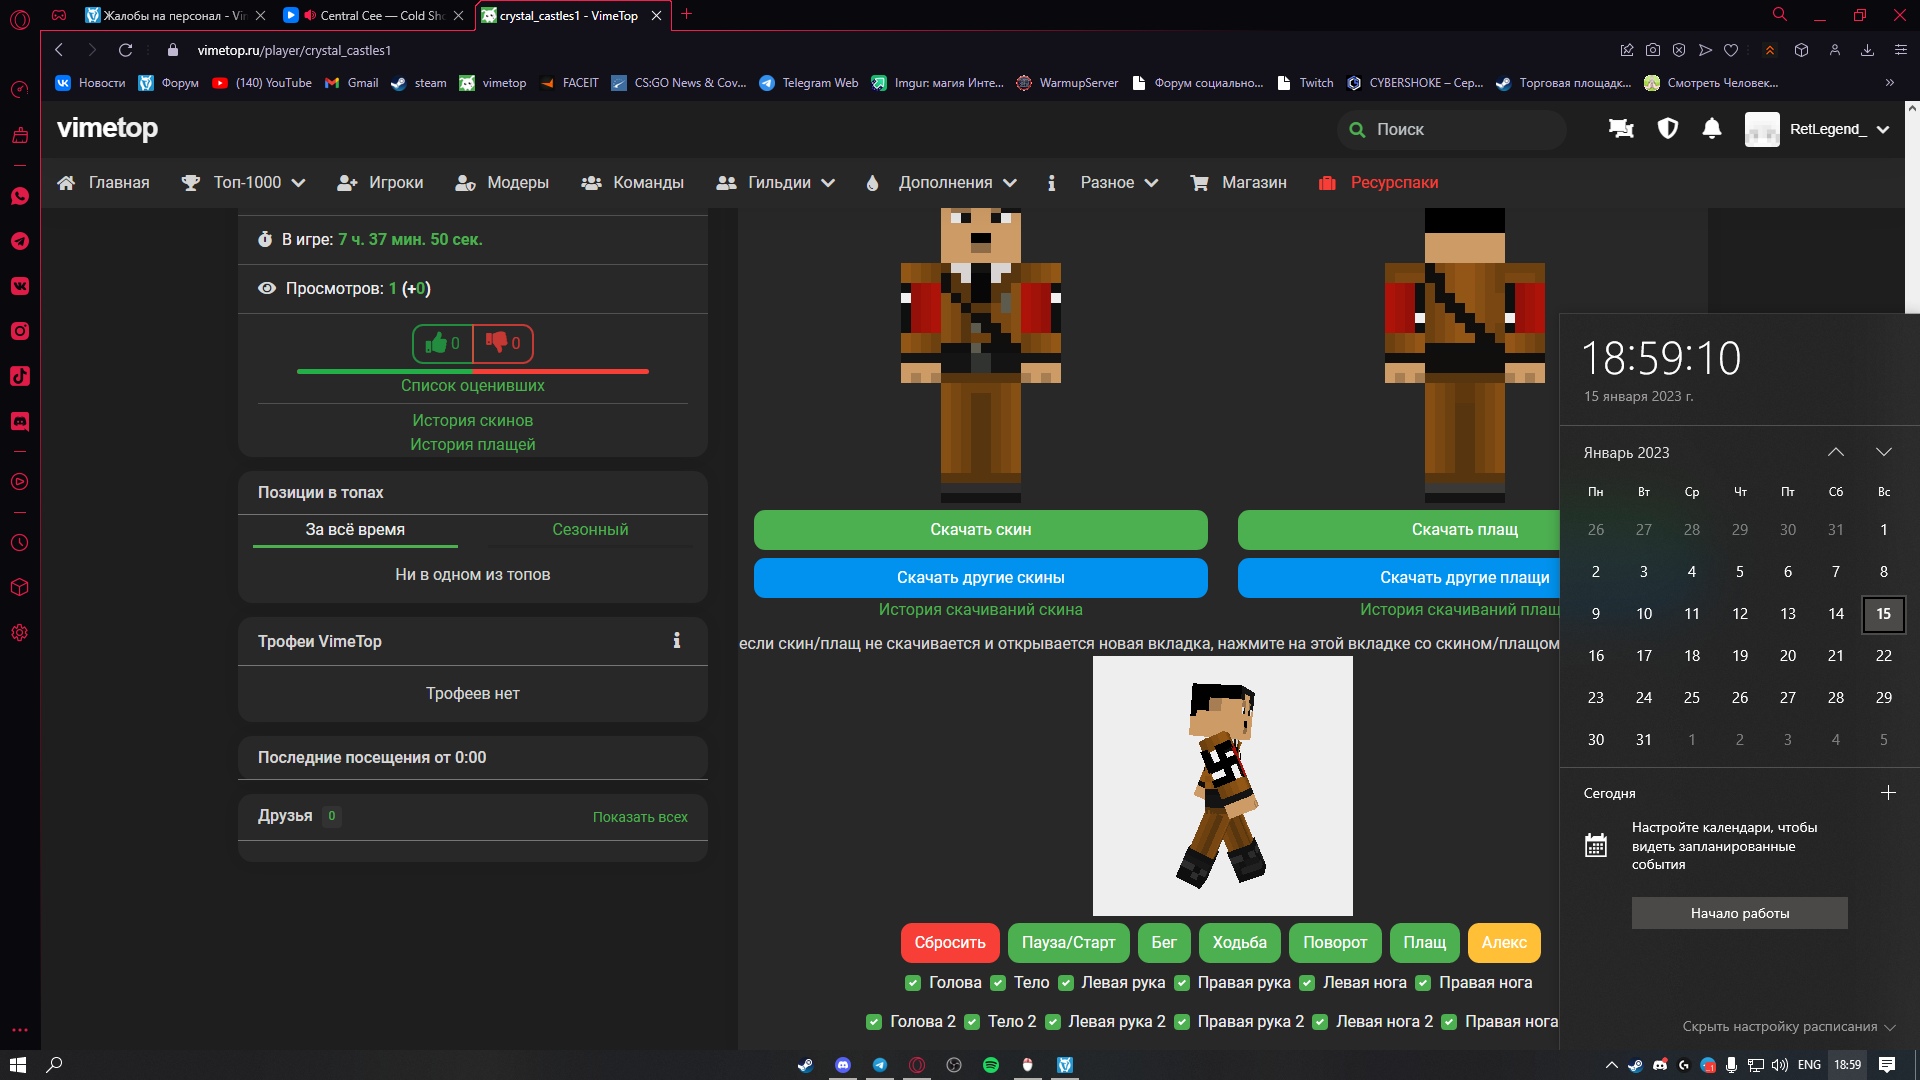Screen dimensions: 1920x1080
Task: Disable the Тело 2 checkbox
Action: [972, 1022]
